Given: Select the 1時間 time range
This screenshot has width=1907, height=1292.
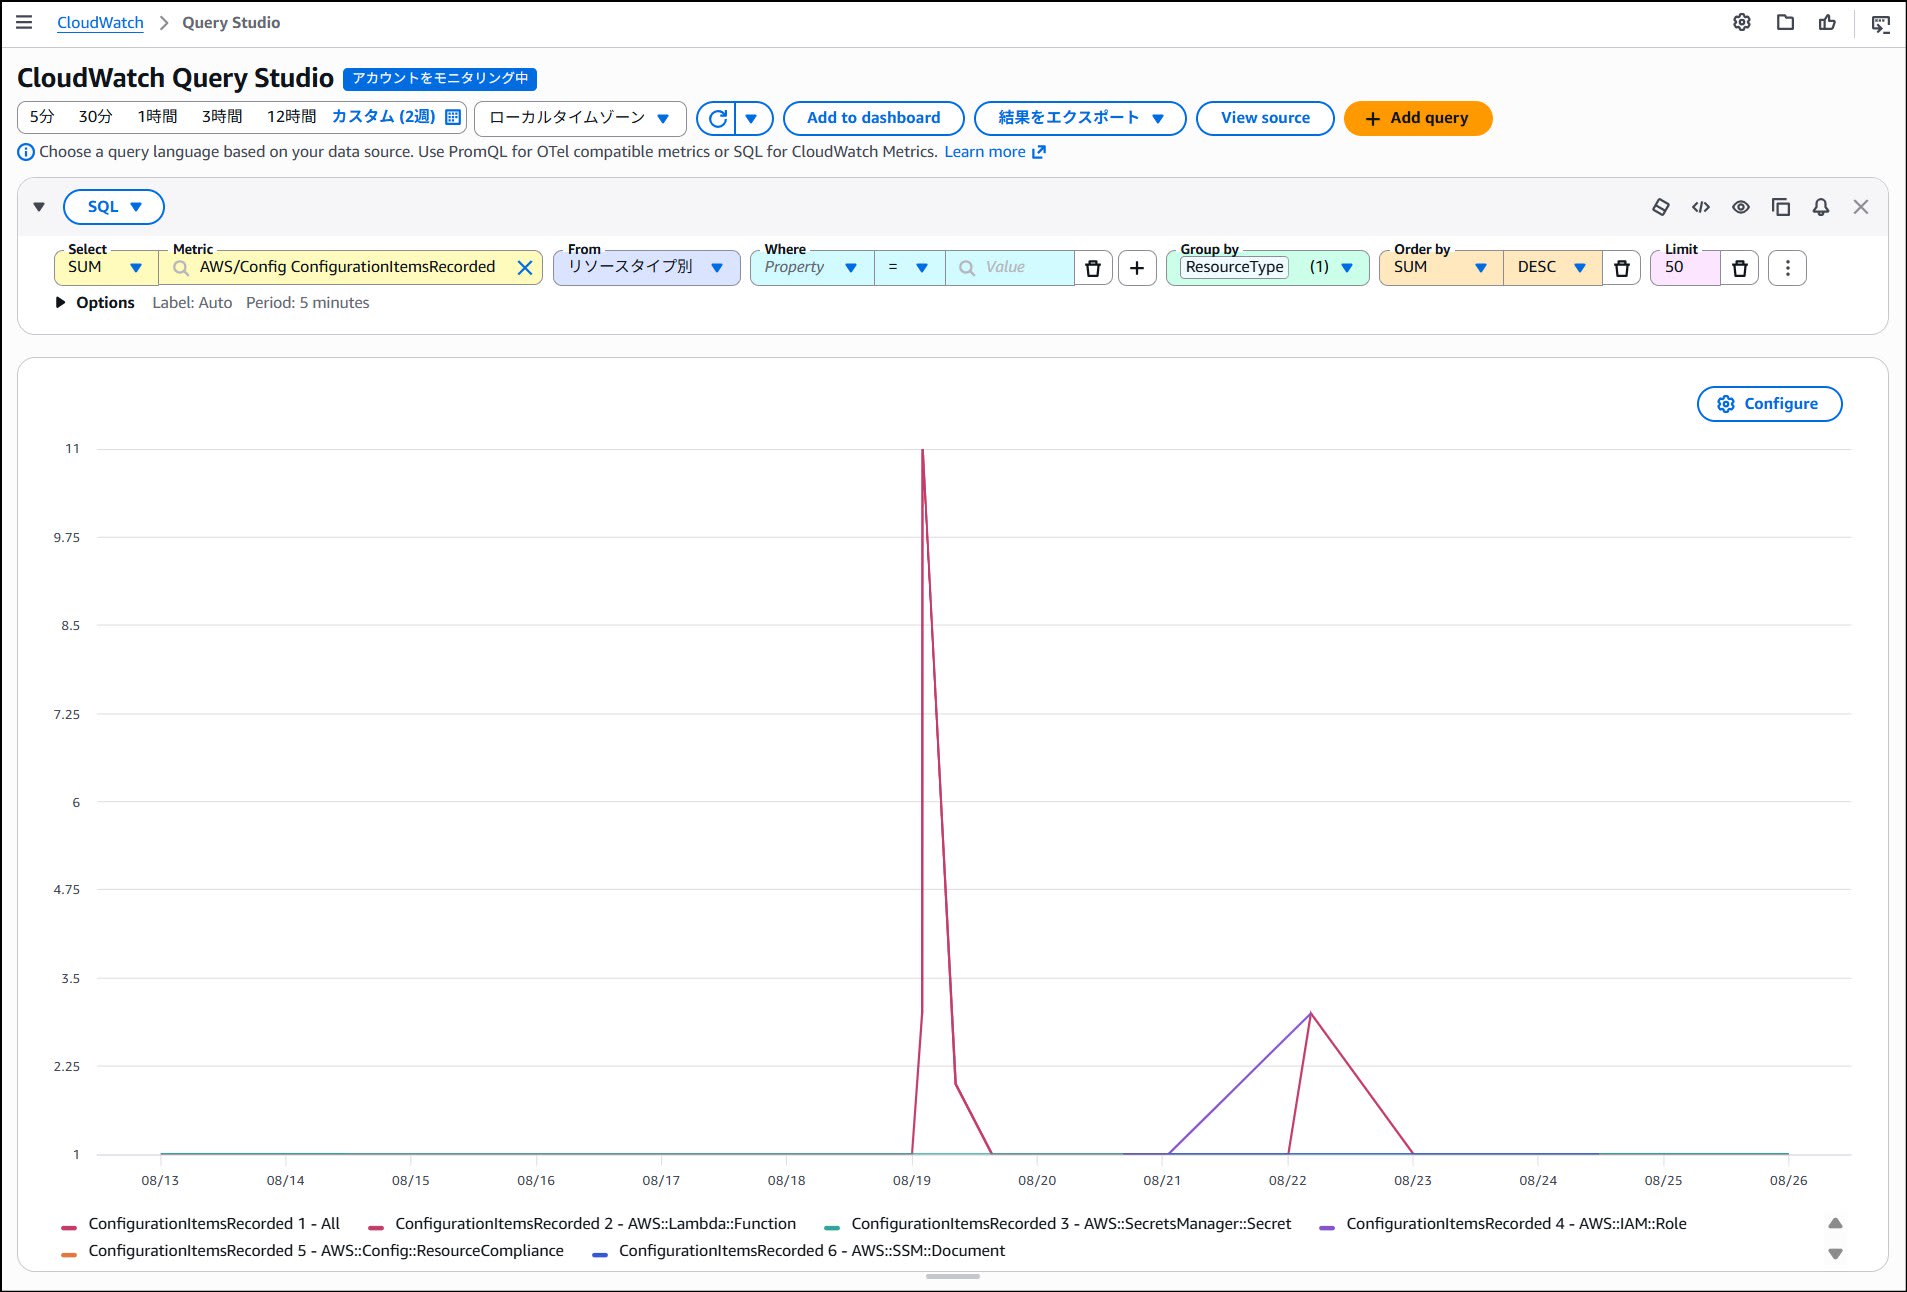Looking at the screenshot, I should pos(157,117).
